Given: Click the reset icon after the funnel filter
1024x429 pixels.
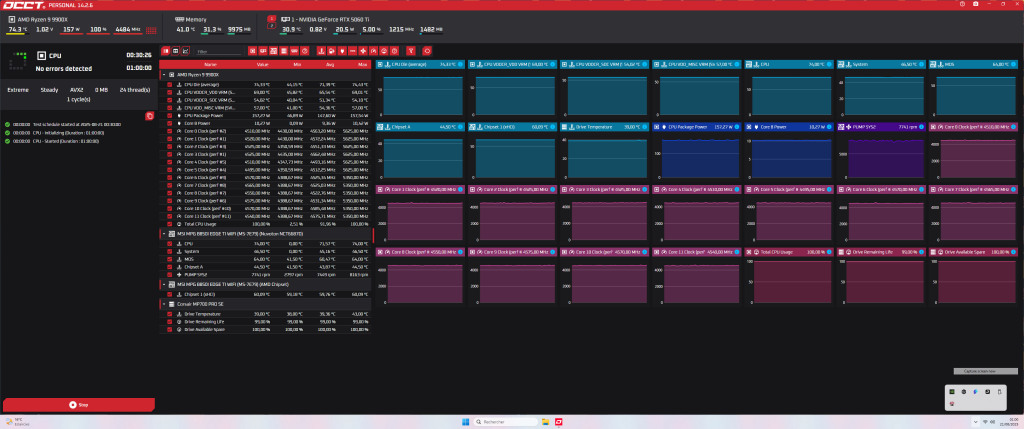Looking at the screenshot, I should pos(427,50).
